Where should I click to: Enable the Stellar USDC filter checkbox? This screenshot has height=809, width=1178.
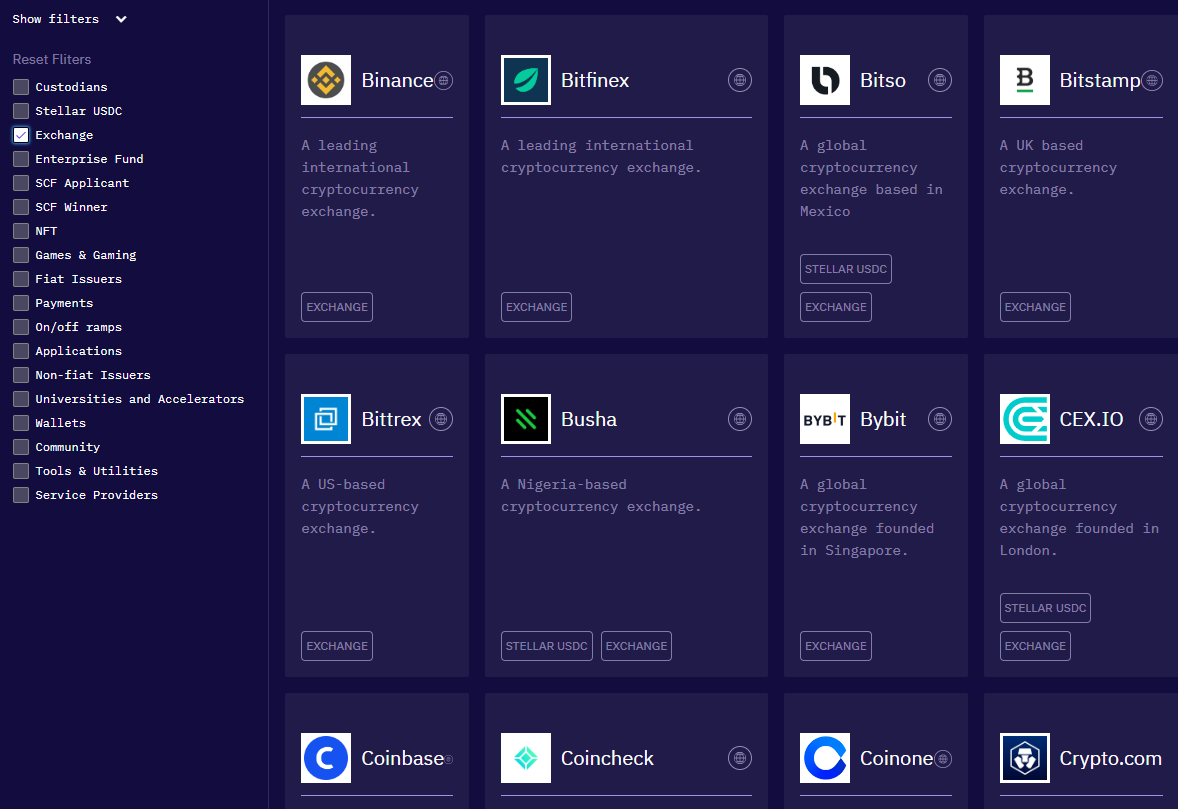(x=21, y=111)
